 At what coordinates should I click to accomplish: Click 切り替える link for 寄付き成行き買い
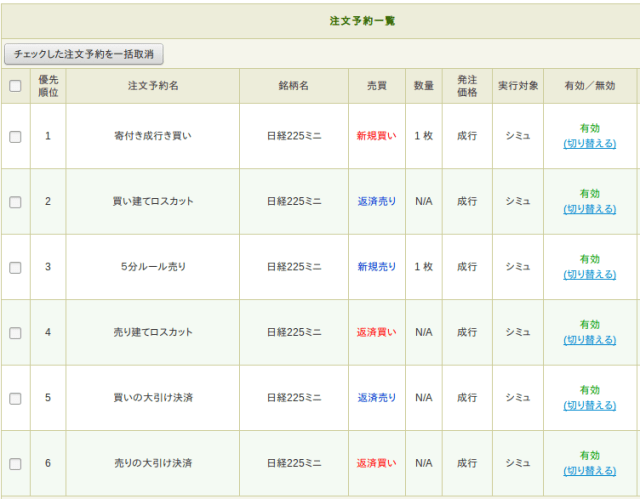(x=589, y=144)
